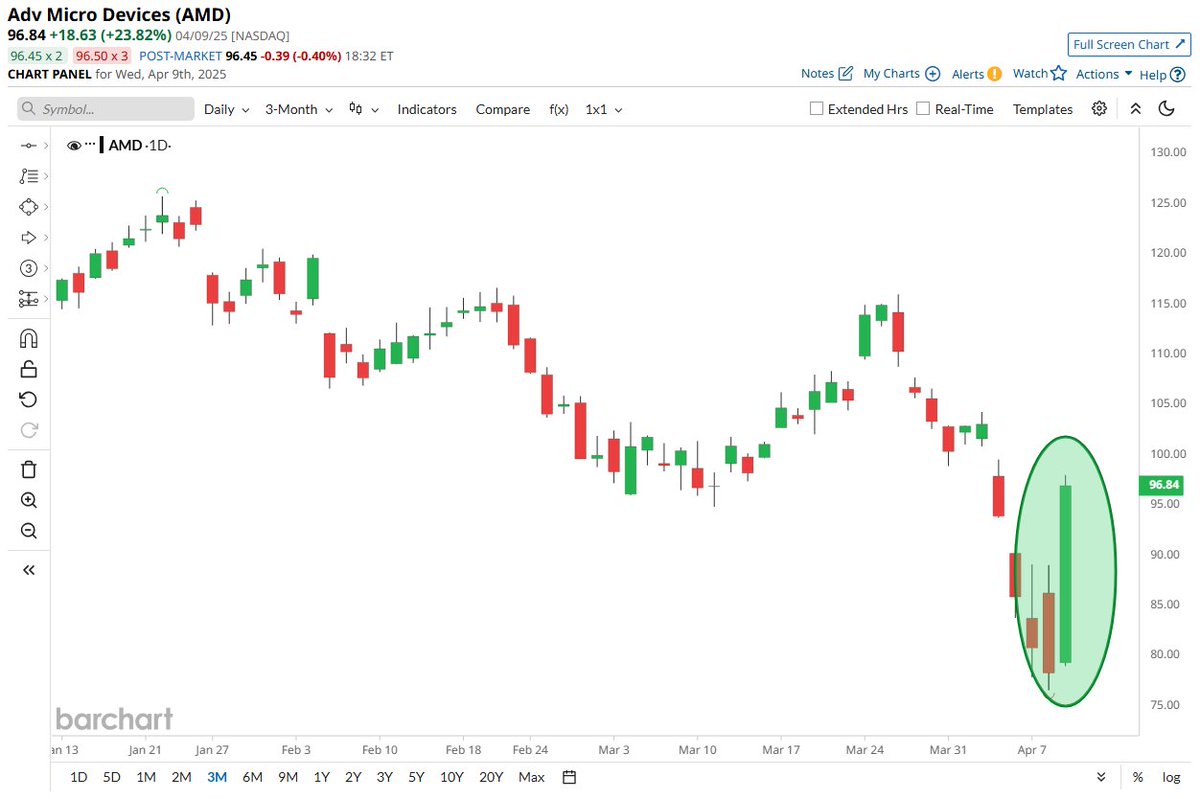This screenshot has height=799, width=1200.
Task: Zoom in with magnifier plus icon
Action: tap(28, 500)
